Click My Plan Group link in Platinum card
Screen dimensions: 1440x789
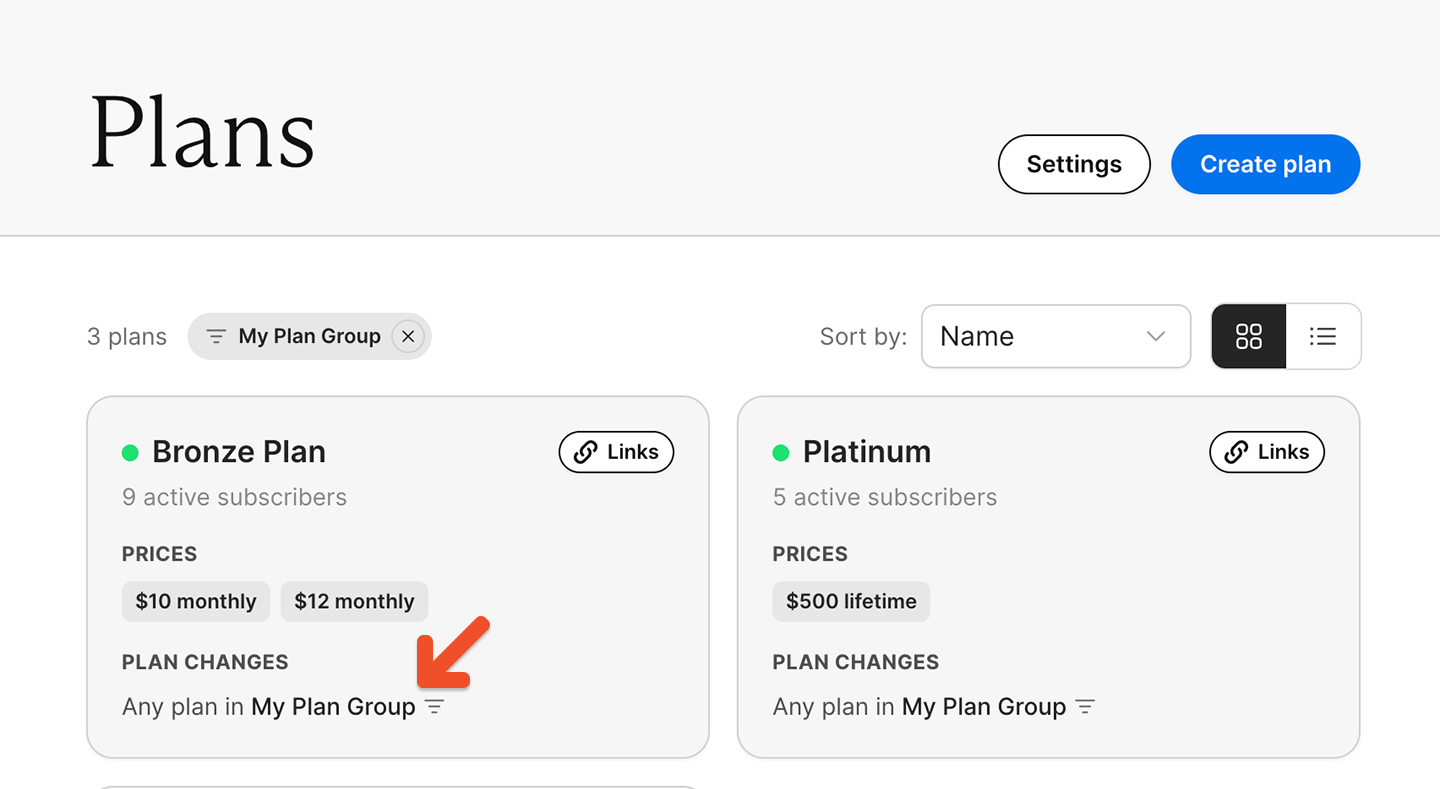984,707
